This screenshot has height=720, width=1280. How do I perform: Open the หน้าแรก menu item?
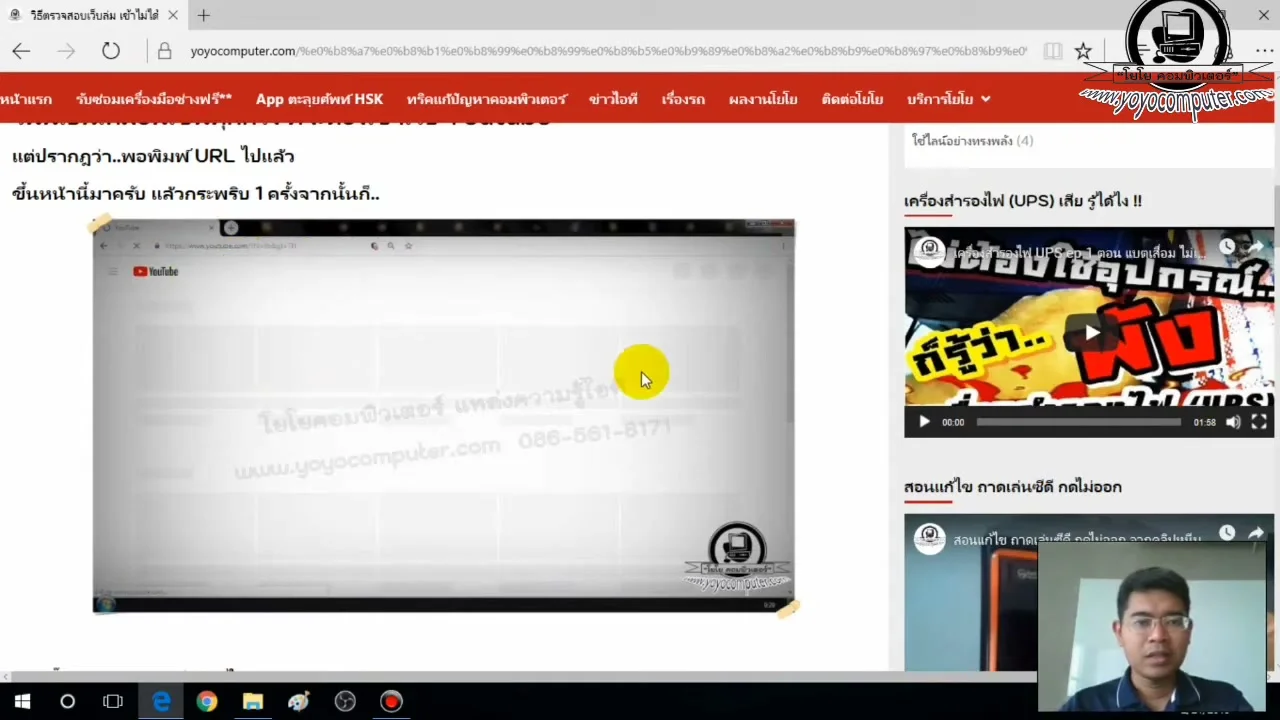pyautogui.click(x=26, y=99)
